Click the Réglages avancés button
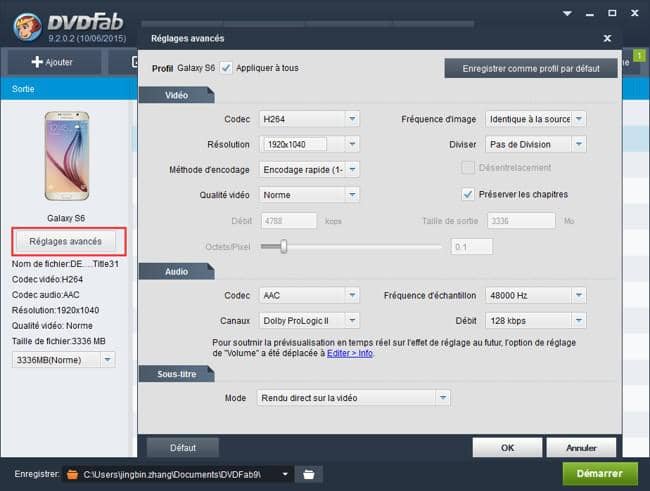The image size is (650, 491). click(x=65, y=241)
